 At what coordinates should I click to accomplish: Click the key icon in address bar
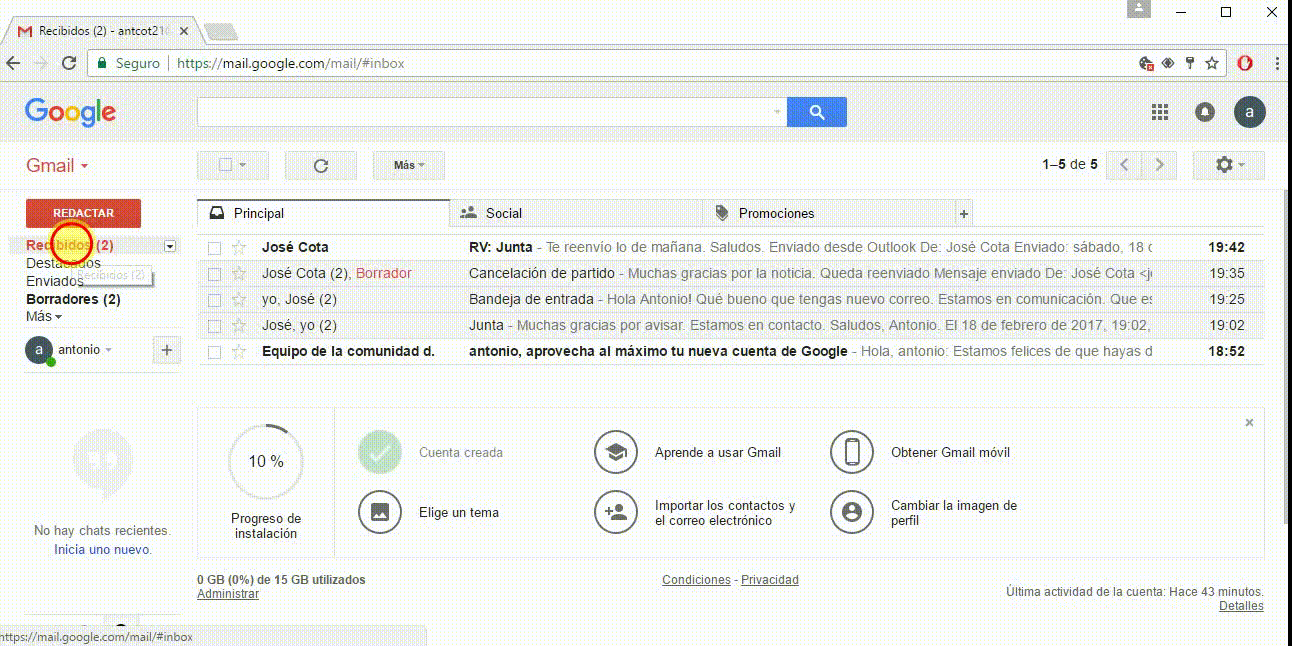point(1190,63)
